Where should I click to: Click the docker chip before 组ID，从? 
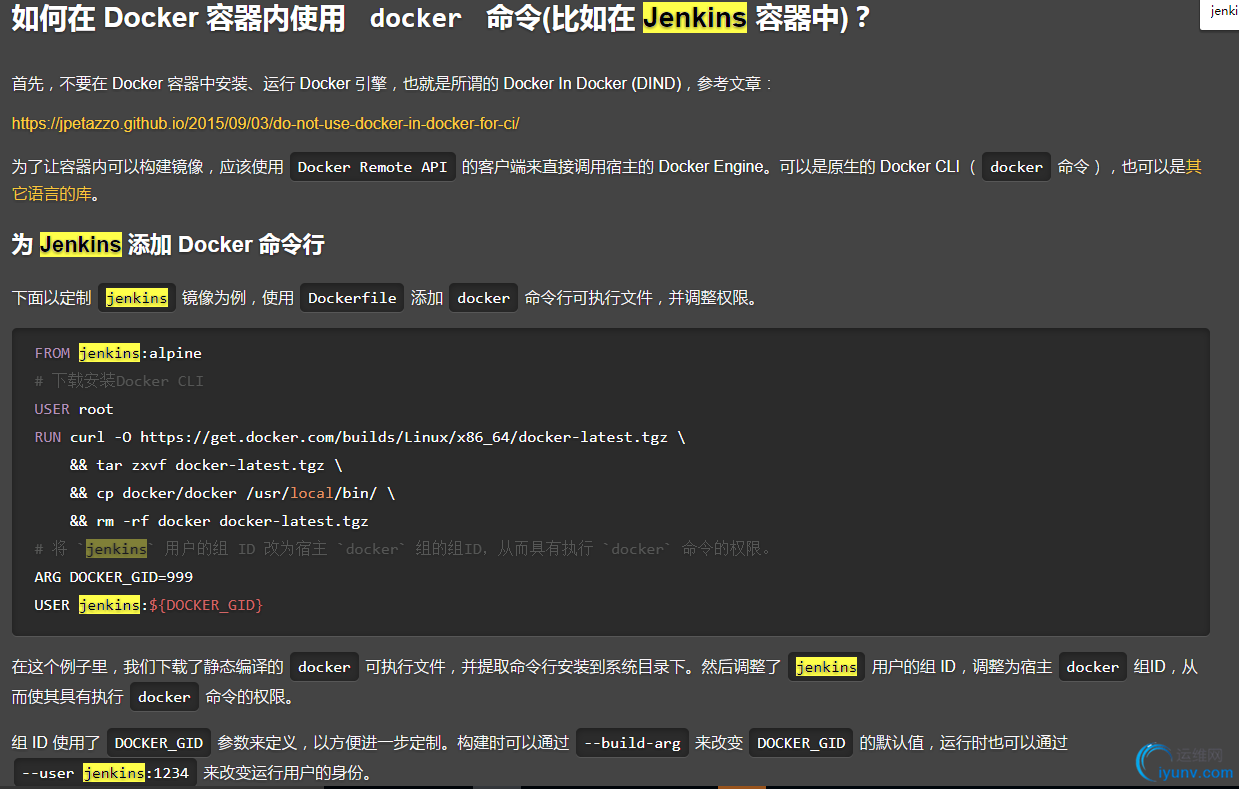[x=1093, y=667]
